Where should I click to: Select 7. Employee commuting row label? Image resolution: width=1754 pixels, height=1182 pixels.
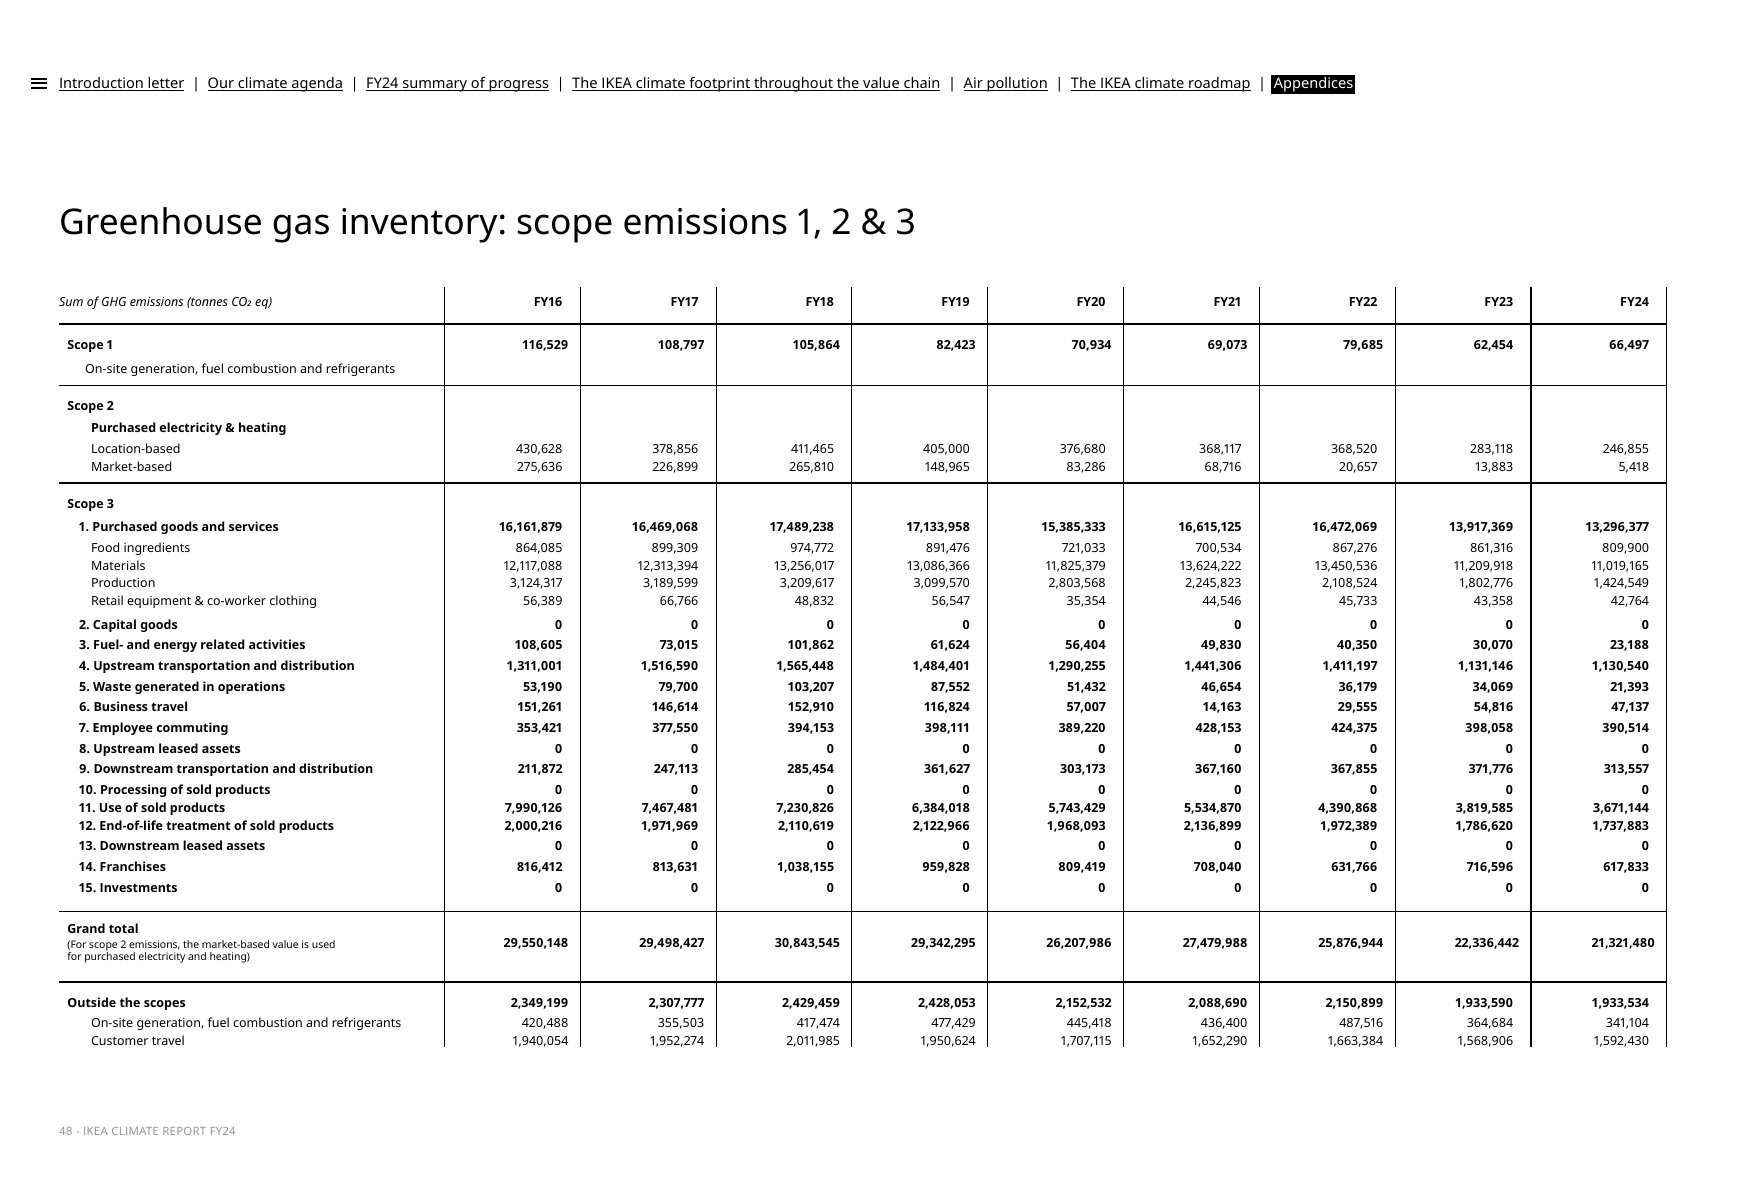pyautogui.click(x=154, y=728)
